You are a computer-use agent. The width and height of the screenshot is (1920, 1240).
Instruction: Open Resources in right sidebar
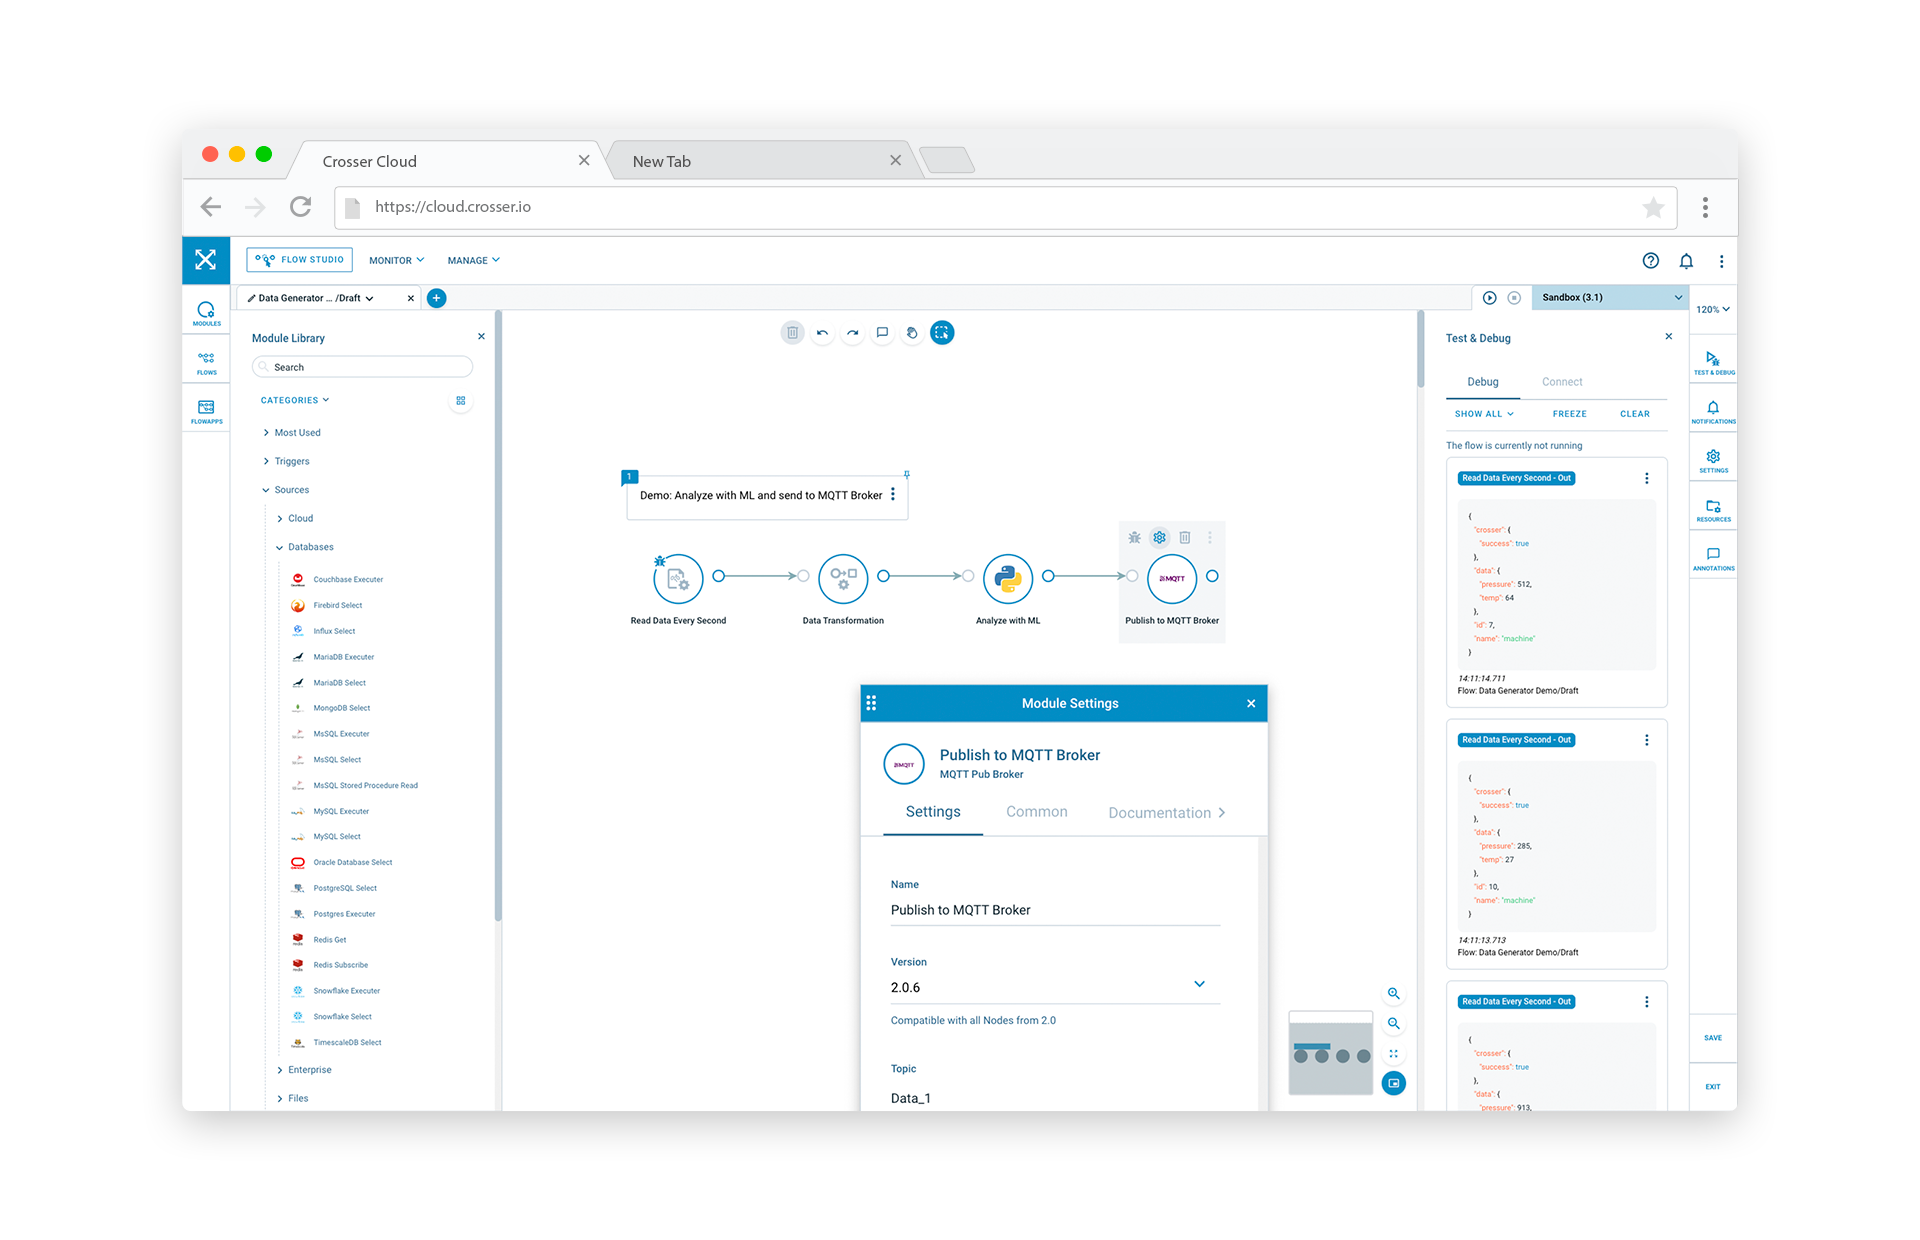1713,510
